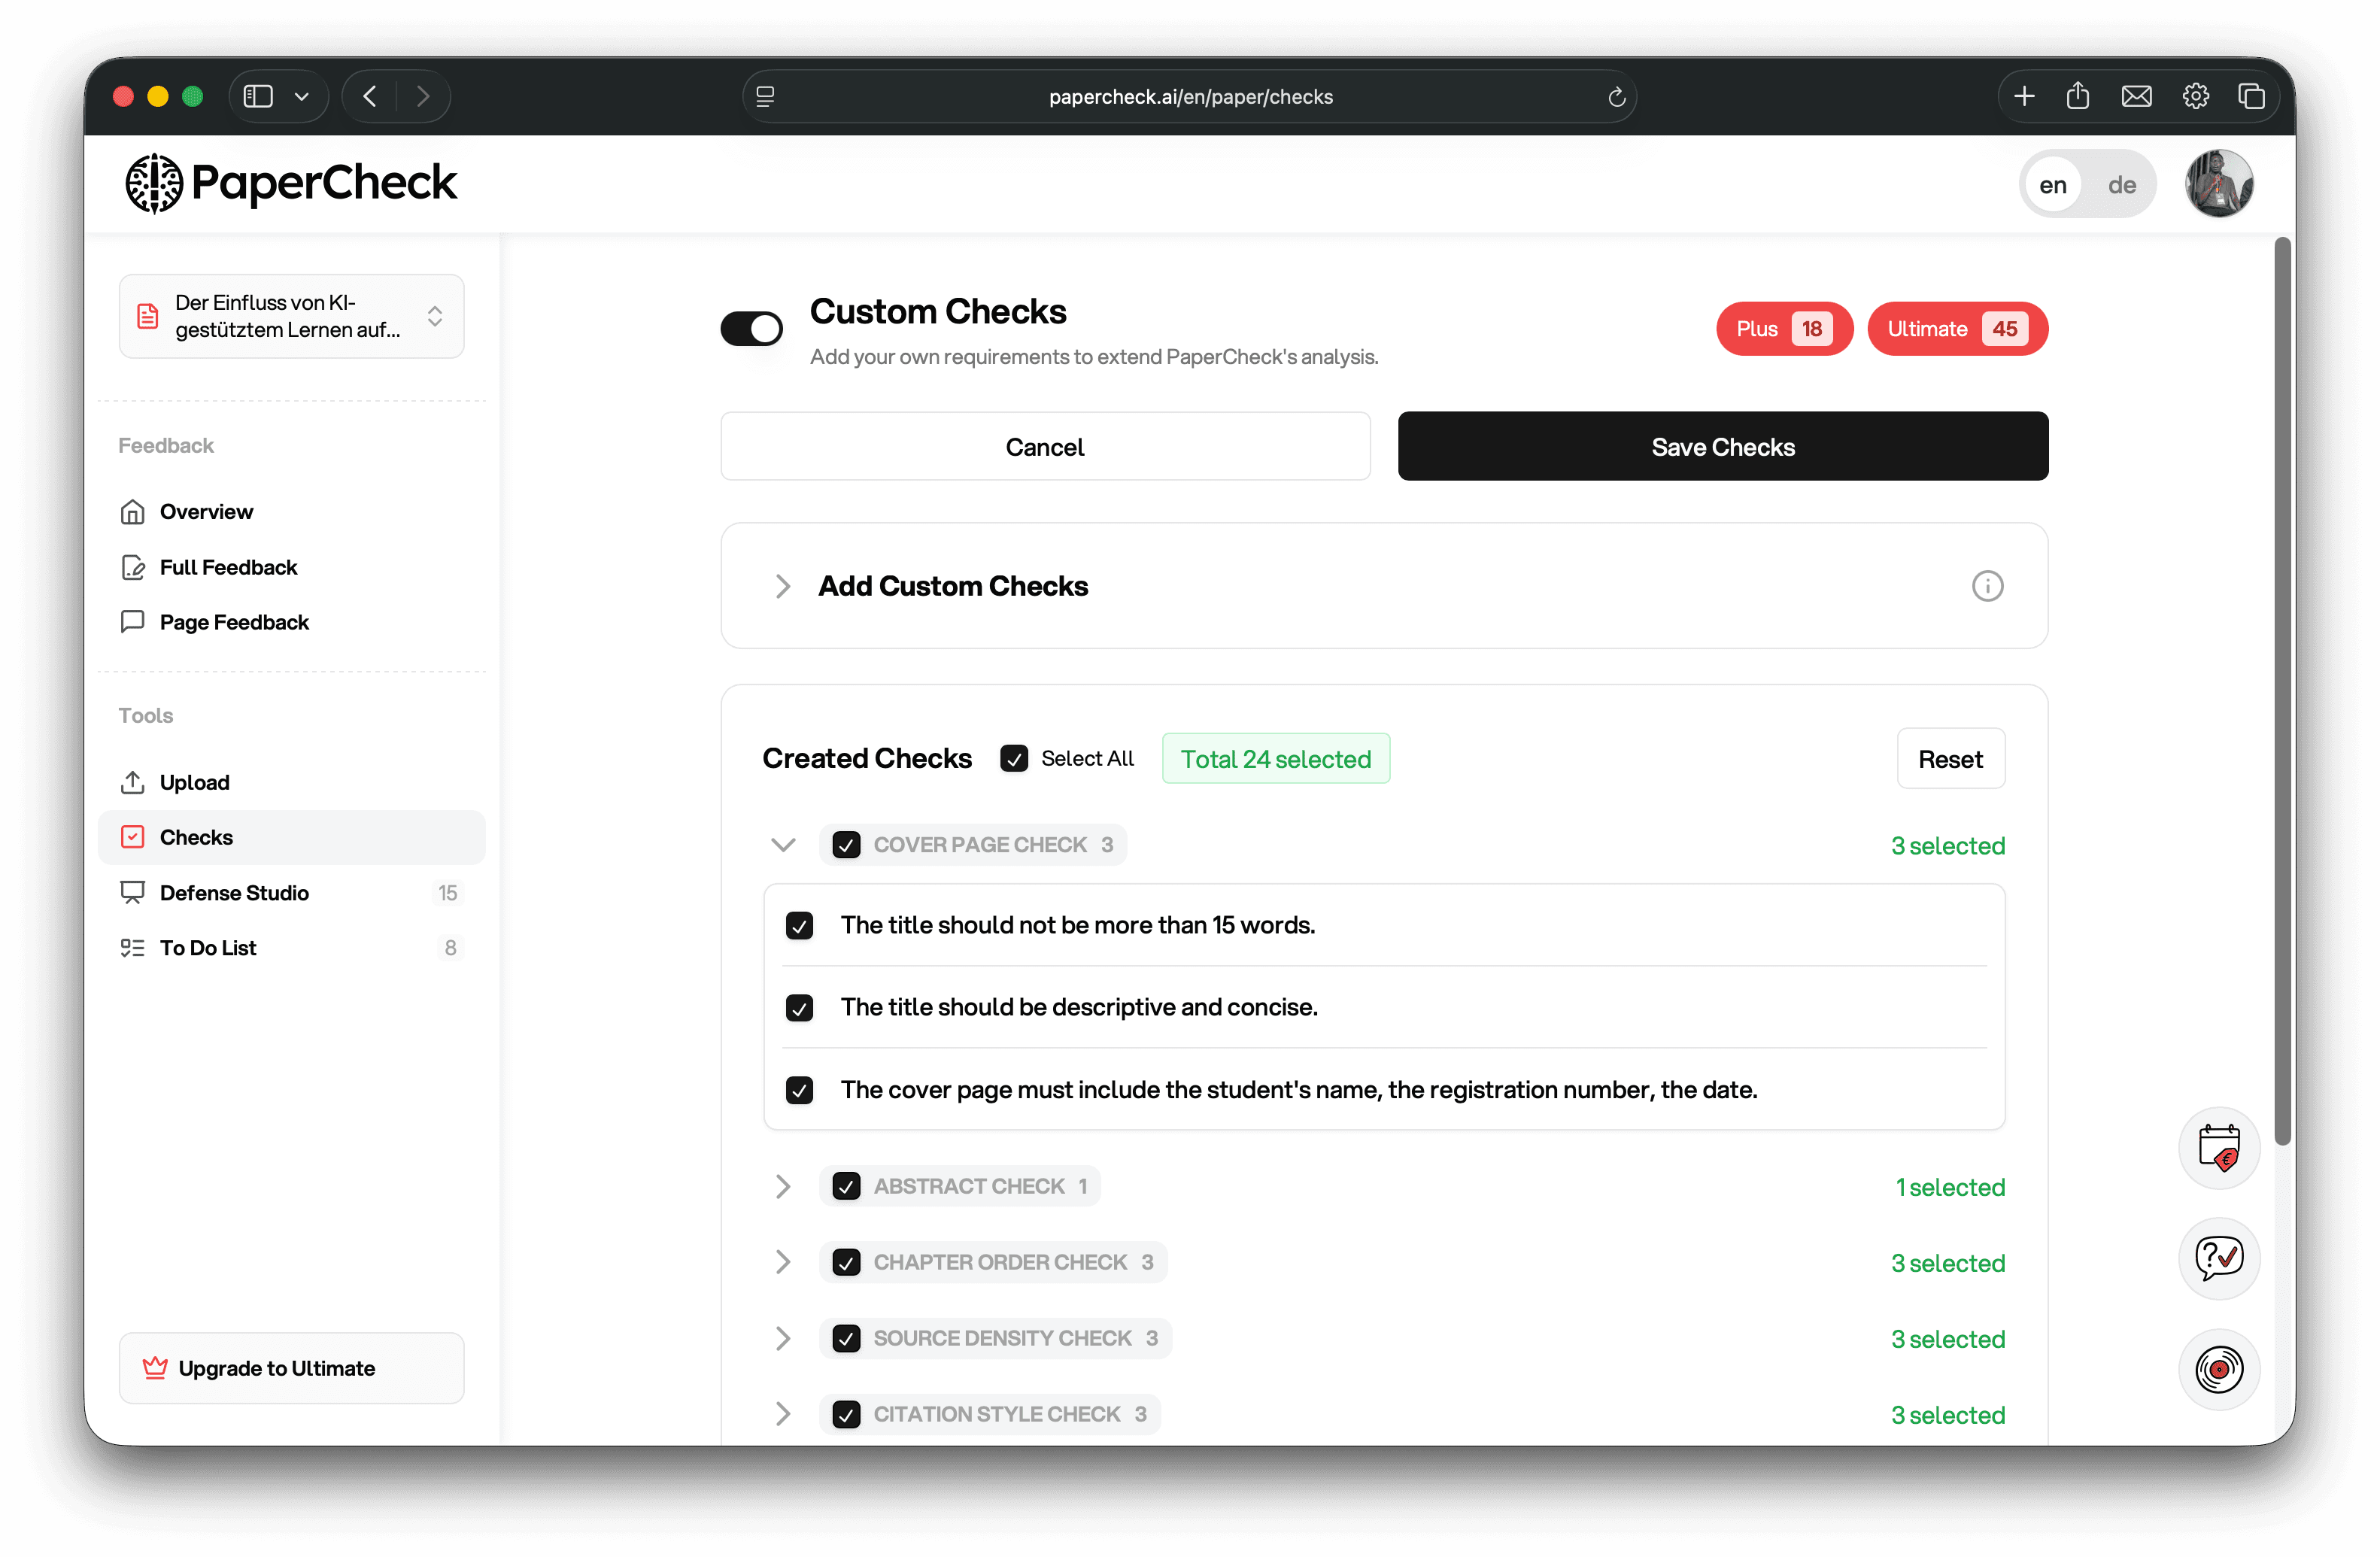Go to Full Feedback page

tap(228, 568)
